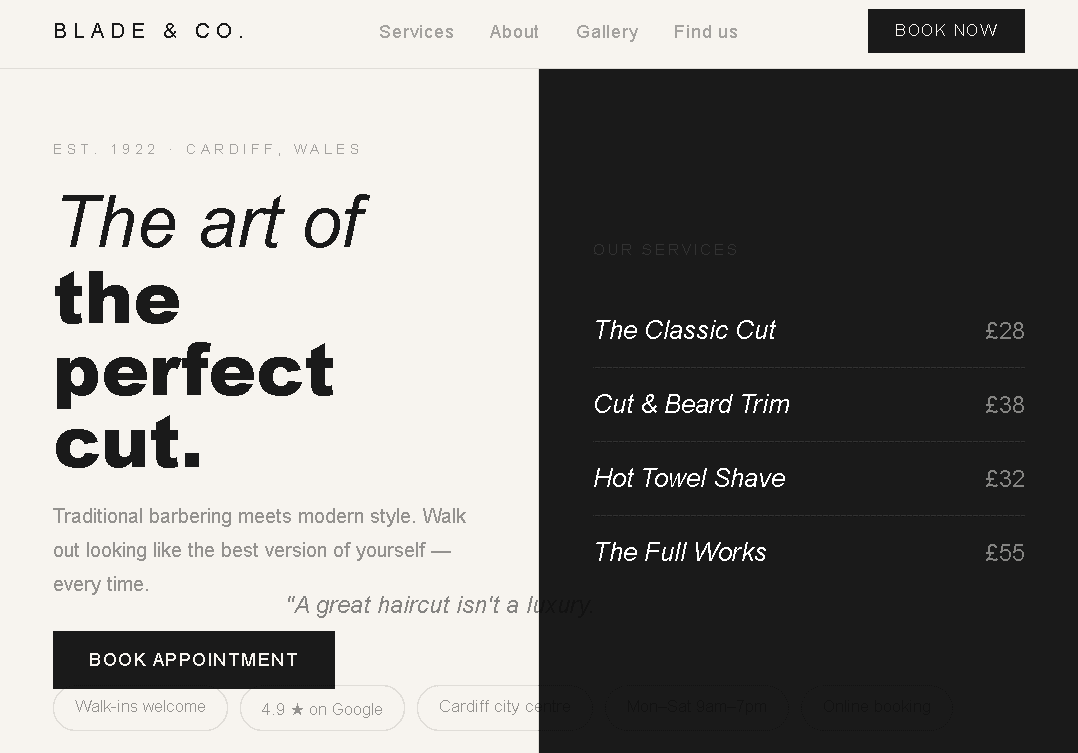
Task: Click the Mon–Sat 9am–7pm hours badge
Action: [x=697, y=706]
